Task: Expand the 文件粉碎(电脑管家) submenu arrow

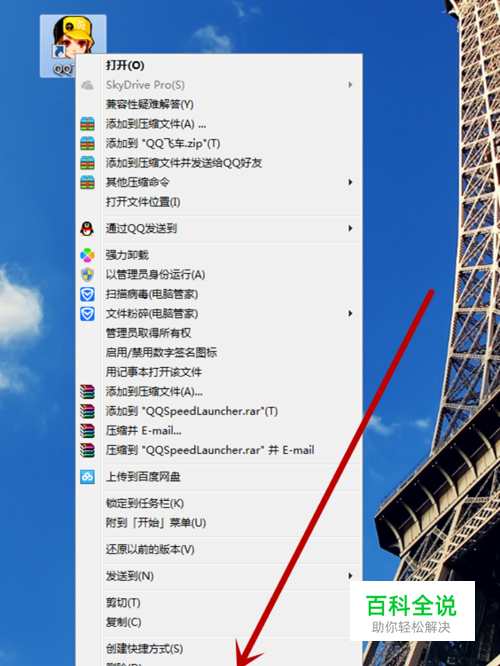Action: click(350, 313)
